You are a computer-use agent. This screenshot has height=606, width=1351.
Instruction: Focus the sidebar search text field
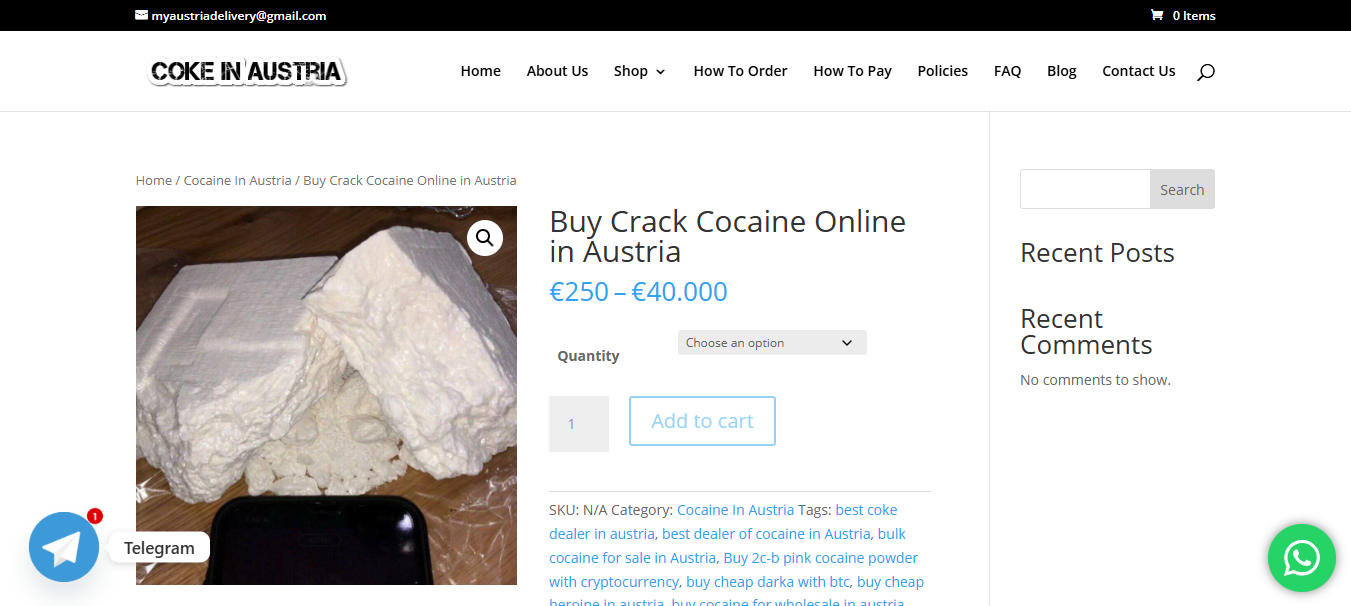pyautogui.click(x=1085, y=189)
